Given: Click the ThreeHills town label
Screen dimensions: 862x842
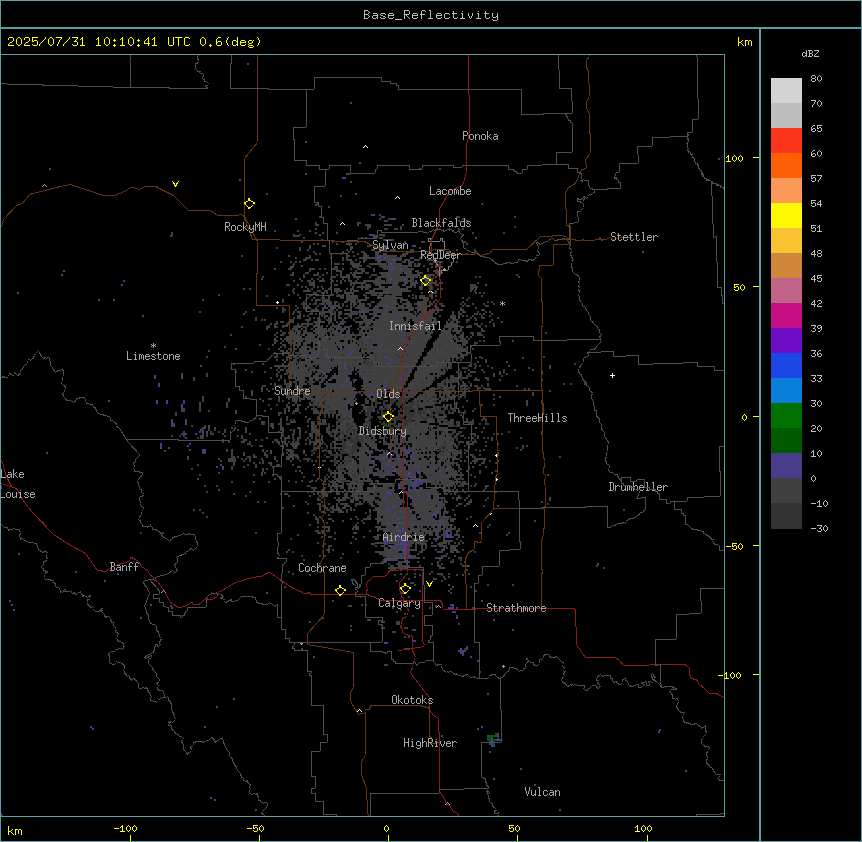Looking at the screenshot, I should (x=537, y=418).
